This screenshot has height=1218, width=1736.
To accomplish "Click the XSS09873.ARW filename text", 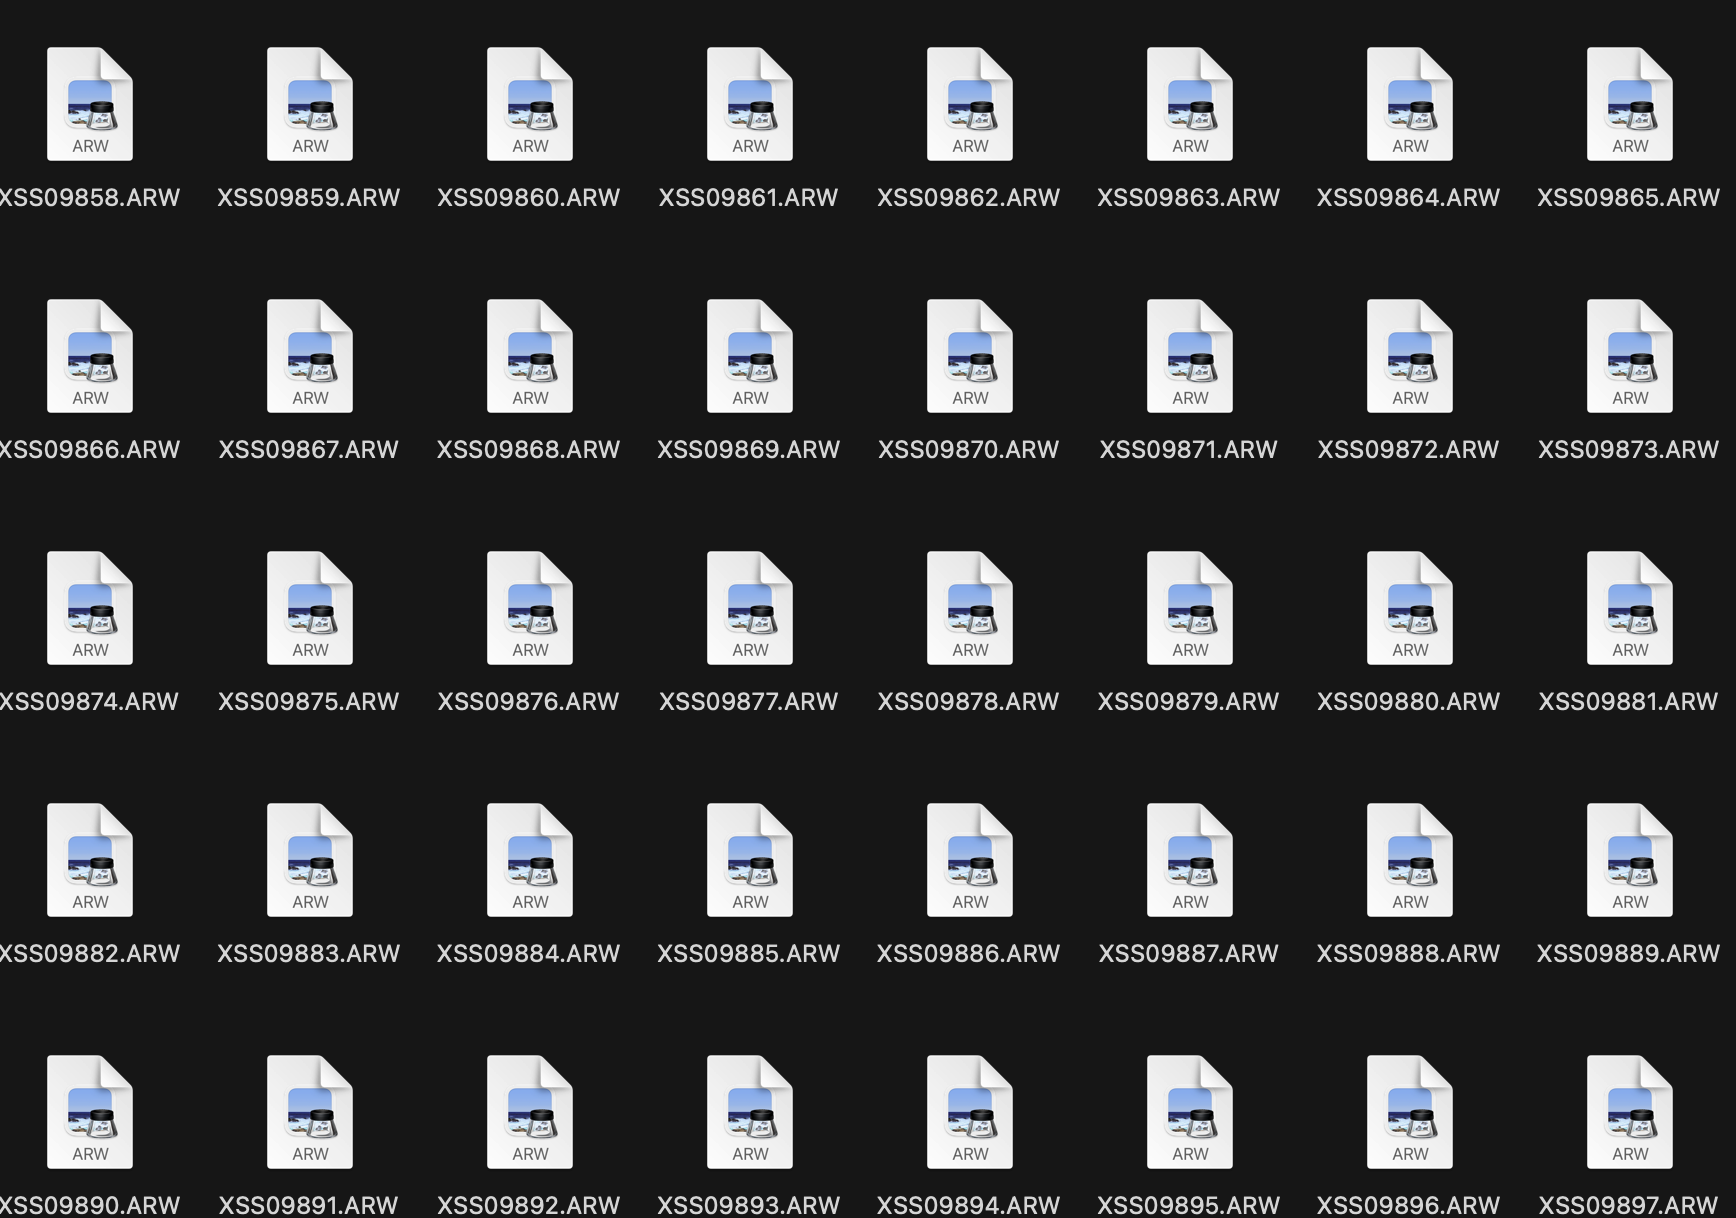I will pyautogui.click(x=1629, y=450).
